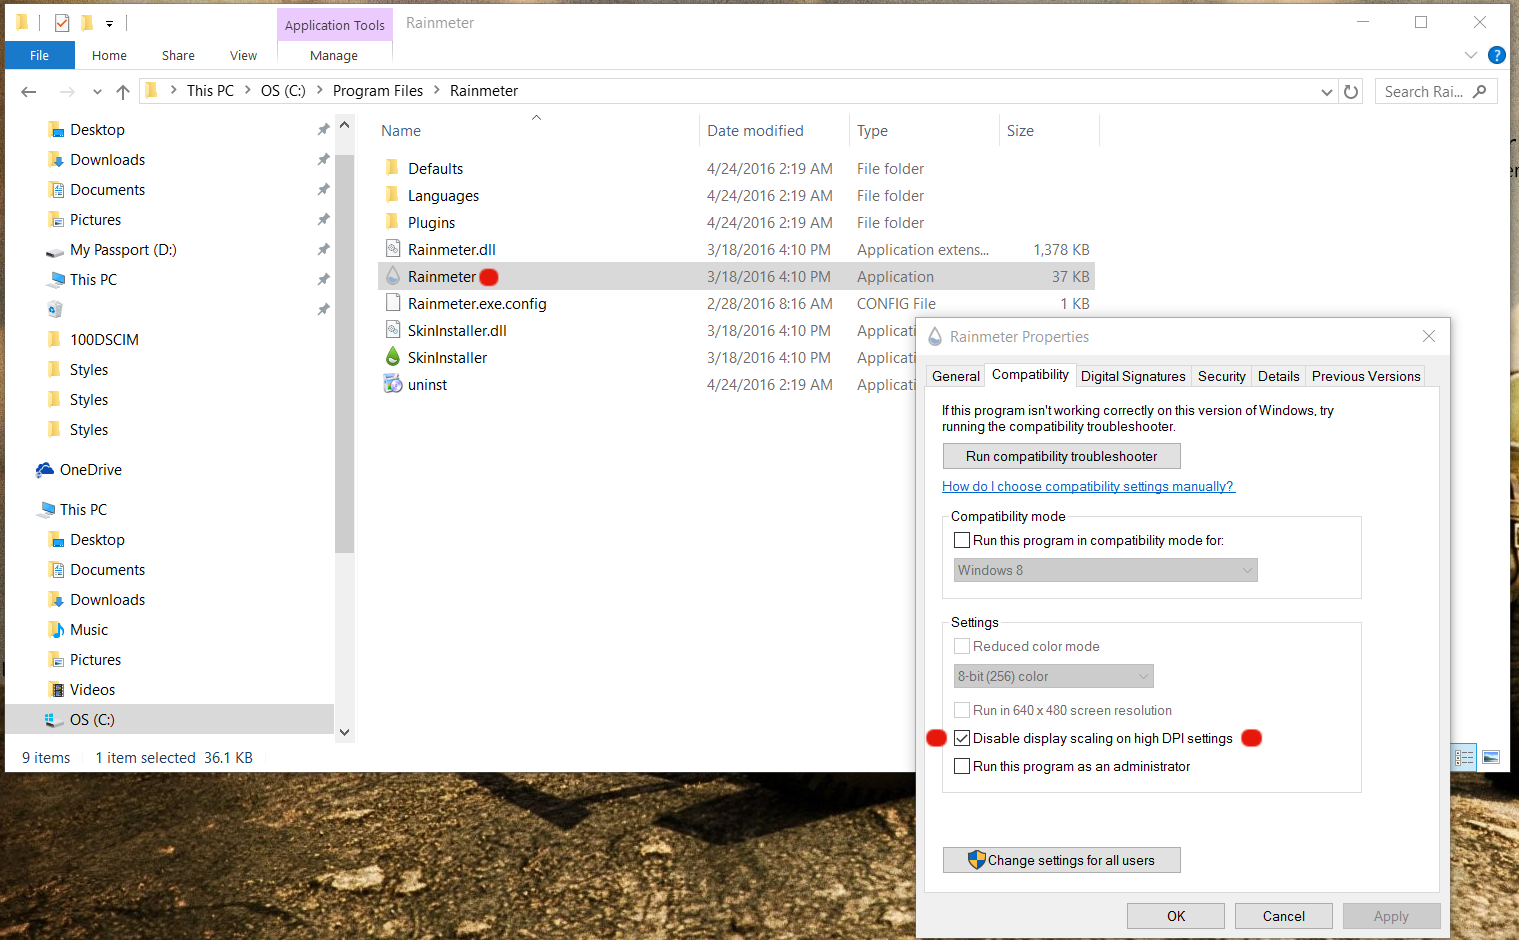The height and width of the screenshot is (940, 1519).
Task: Click the SkinInstaller.dll file icon
Action: [393, 330]
